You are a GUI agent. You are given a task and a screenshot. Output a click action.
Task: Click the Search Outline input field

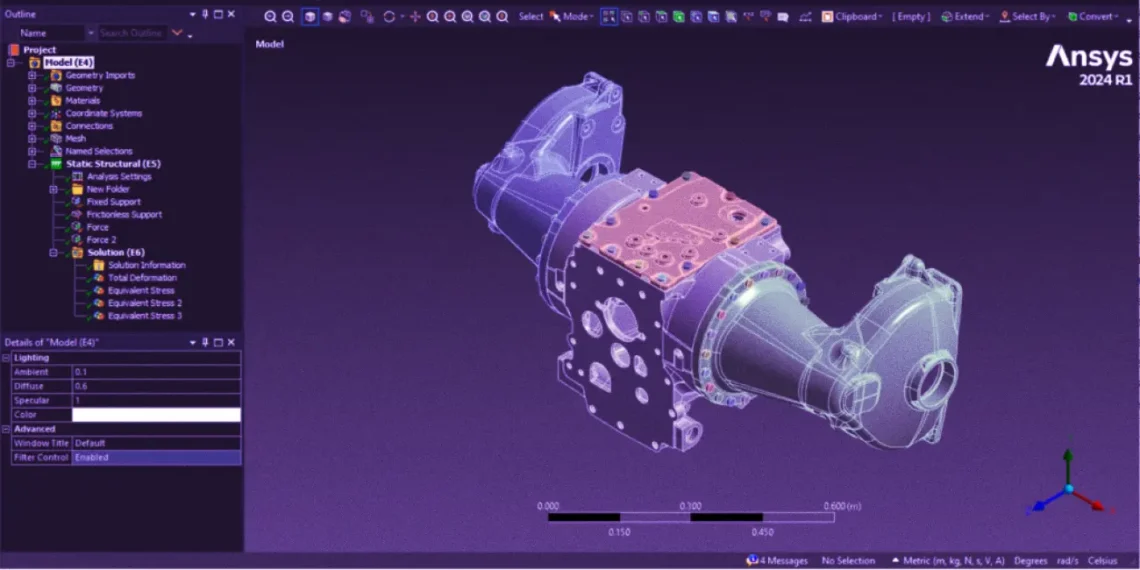(x=132, y=33)
